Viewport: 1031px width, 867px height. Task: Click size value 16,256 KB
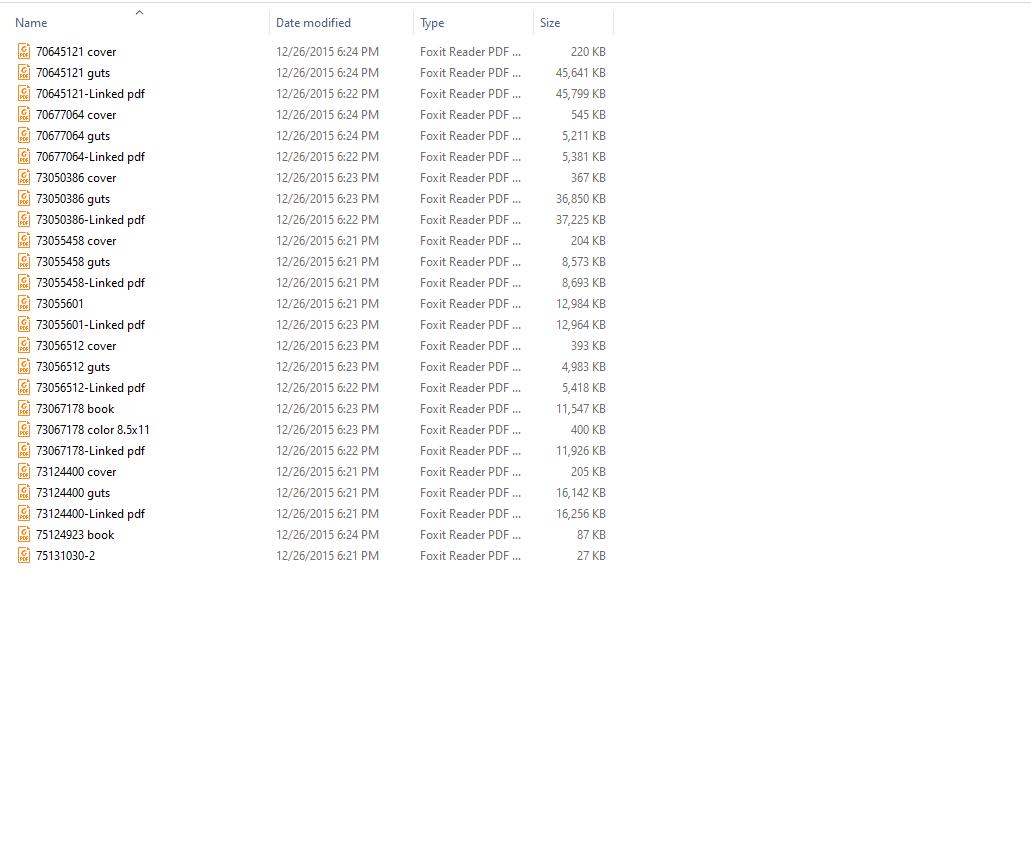[x=581, y=515]
